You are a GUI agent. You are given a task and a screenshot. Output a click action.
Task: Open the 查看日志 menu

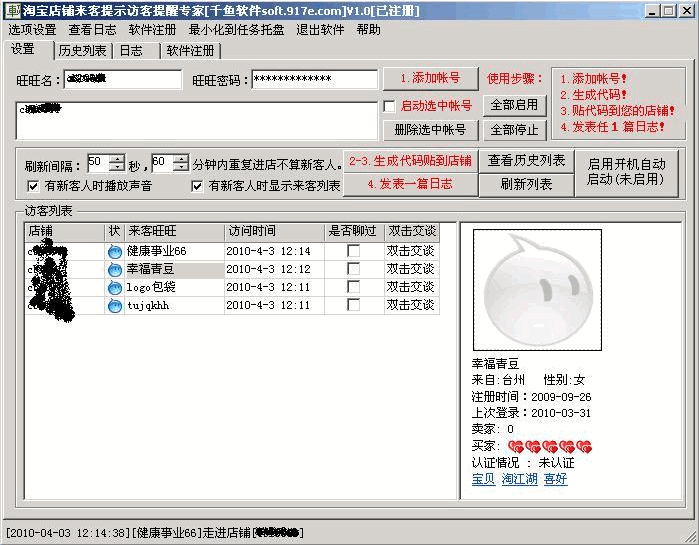(92, 30)
